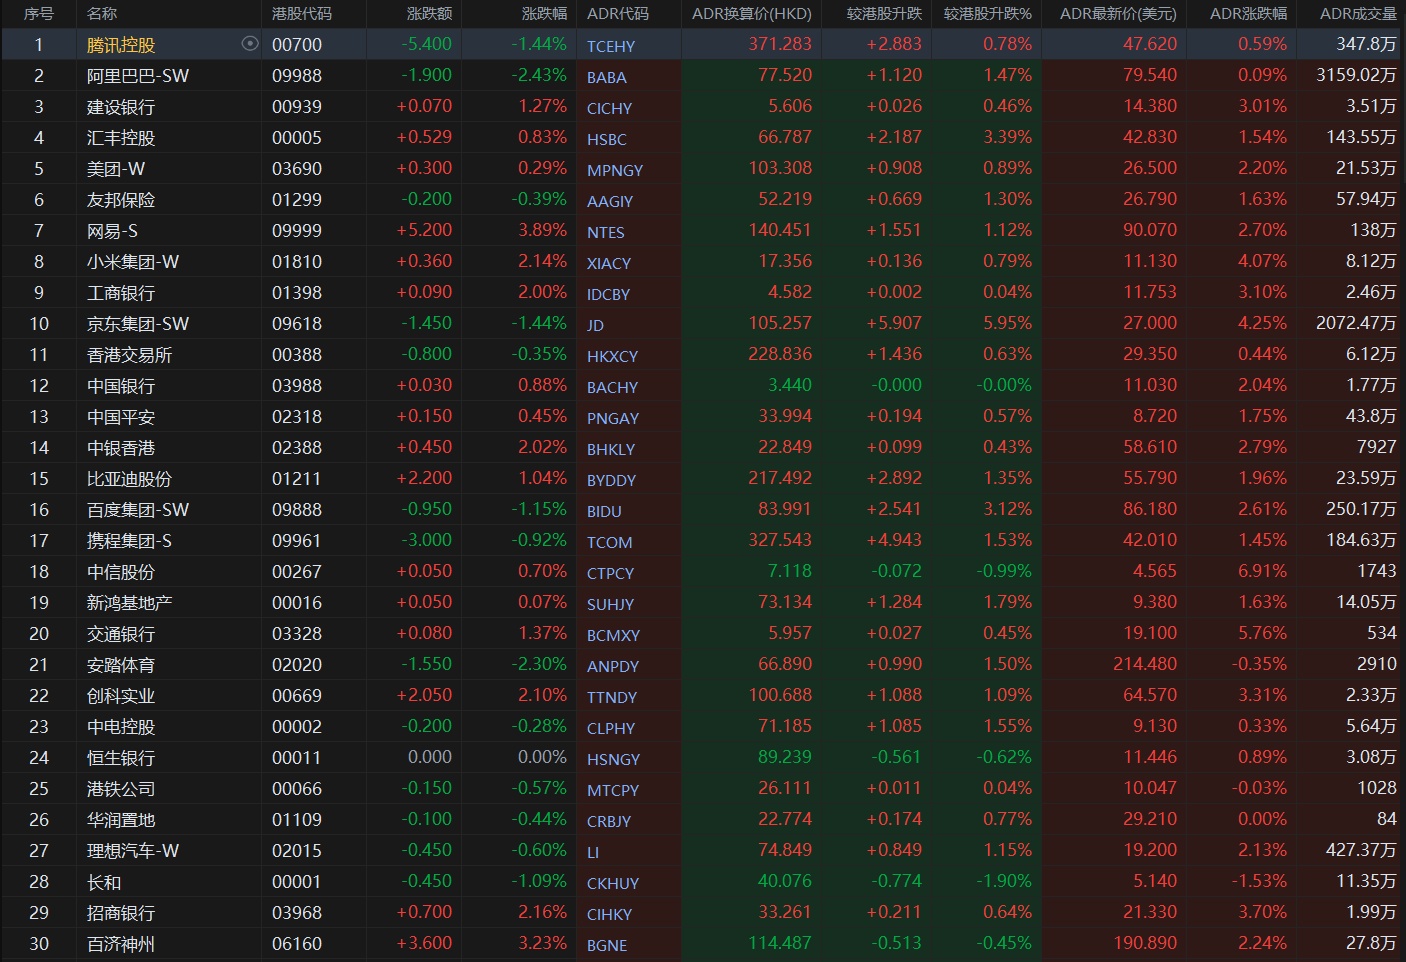Open the TCEHY ADR code link
Image resolution: width=1406 pixels, height=962 pixels.
click(611, 46)
